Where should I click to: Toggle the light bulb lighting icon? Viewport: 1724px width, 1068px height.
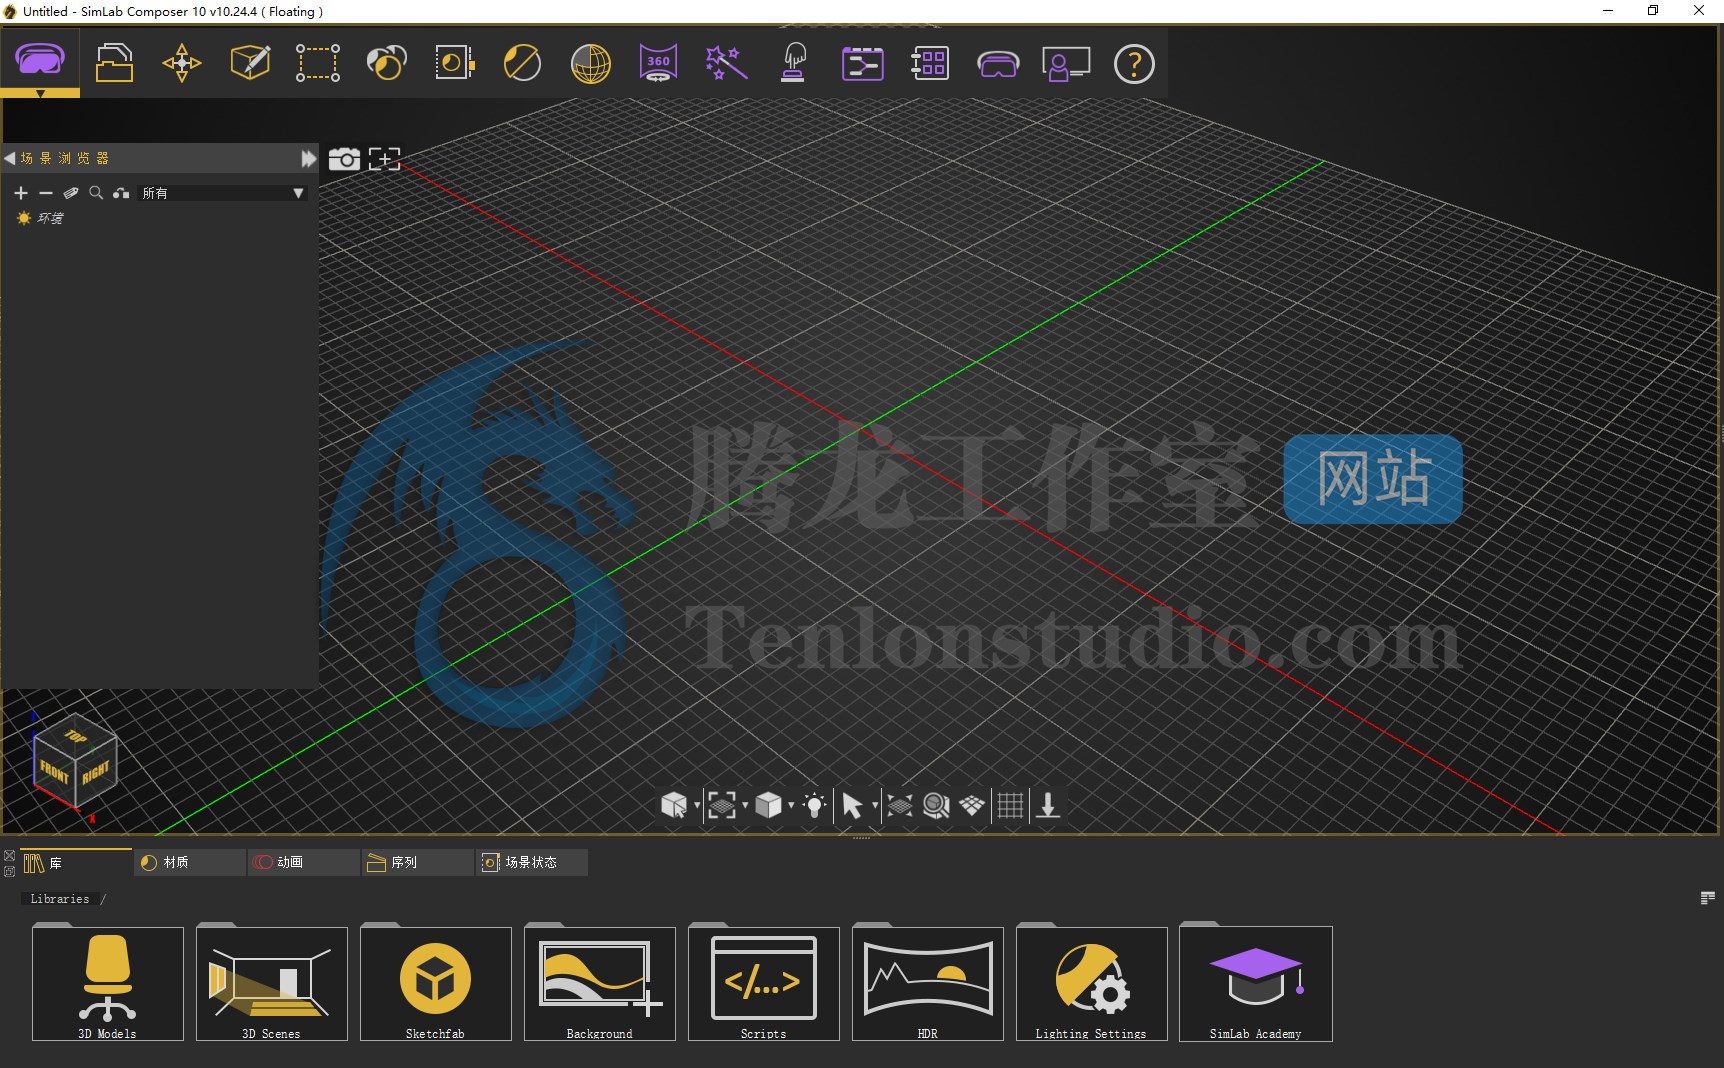click(x=814, y=805)
